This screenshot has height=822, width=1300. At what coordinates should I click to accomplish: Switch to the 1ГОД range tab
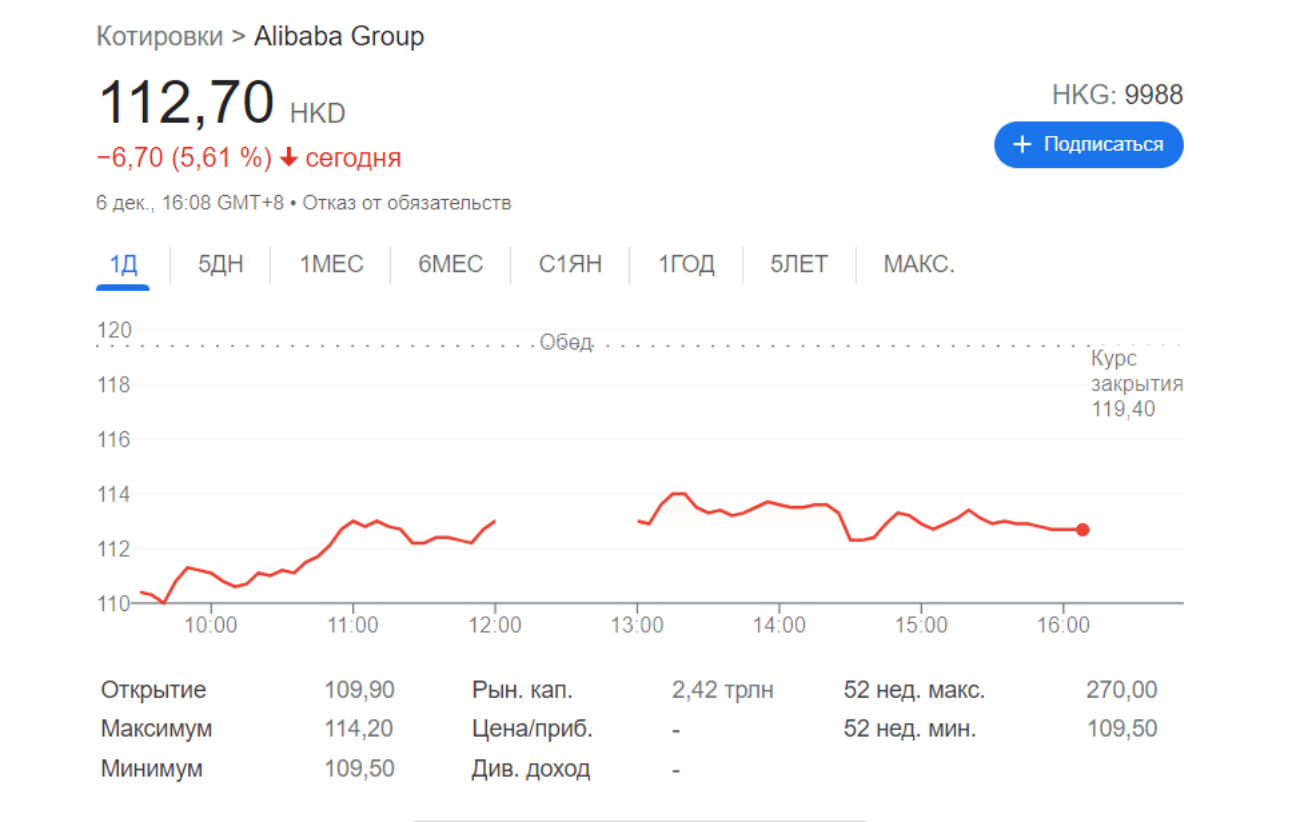(686, 265)
